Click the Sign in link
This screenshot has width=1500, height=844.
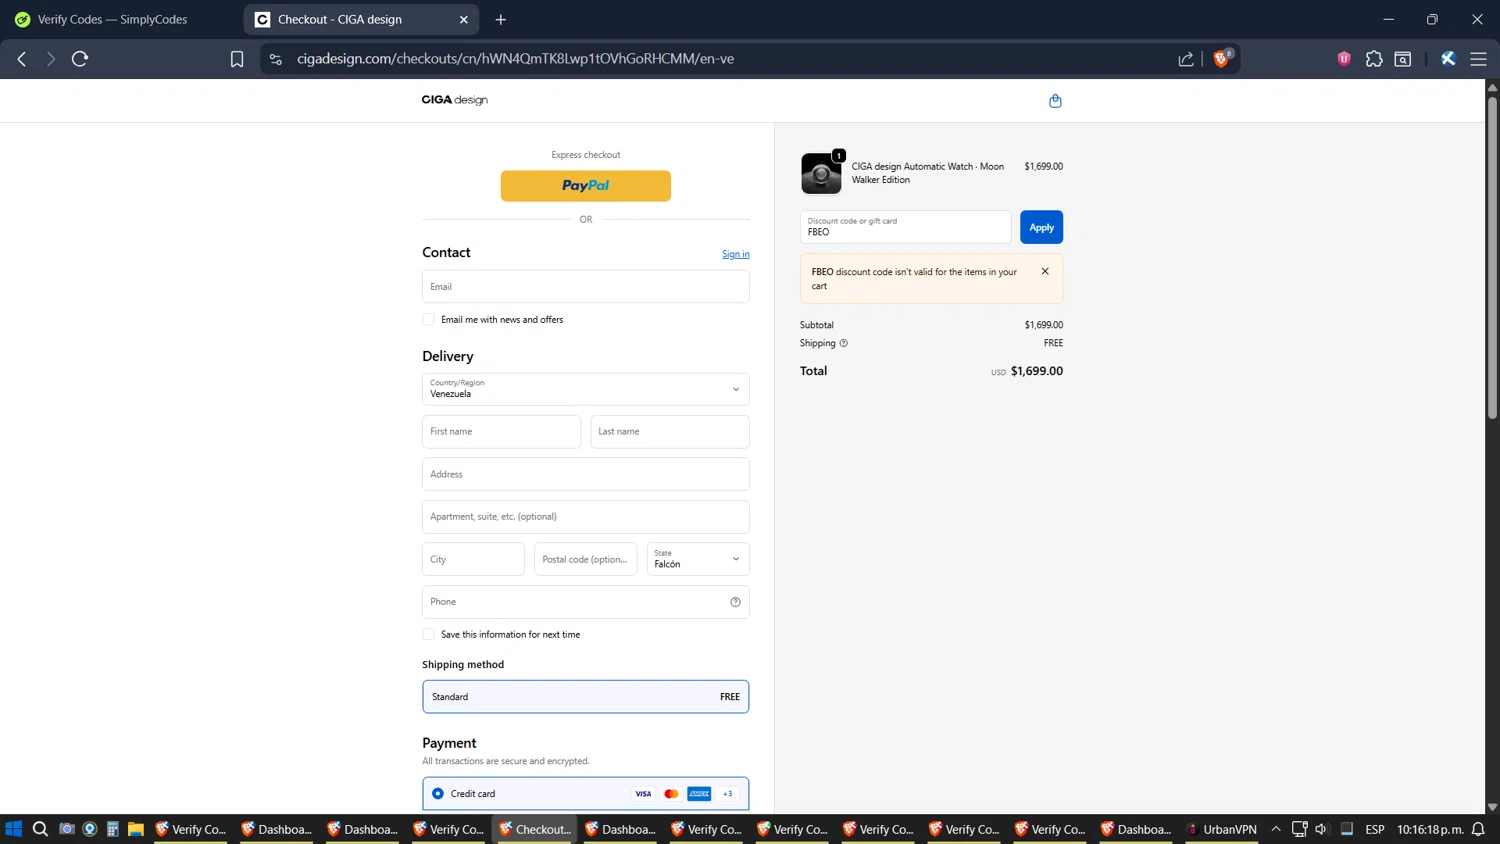coord(736,254)
